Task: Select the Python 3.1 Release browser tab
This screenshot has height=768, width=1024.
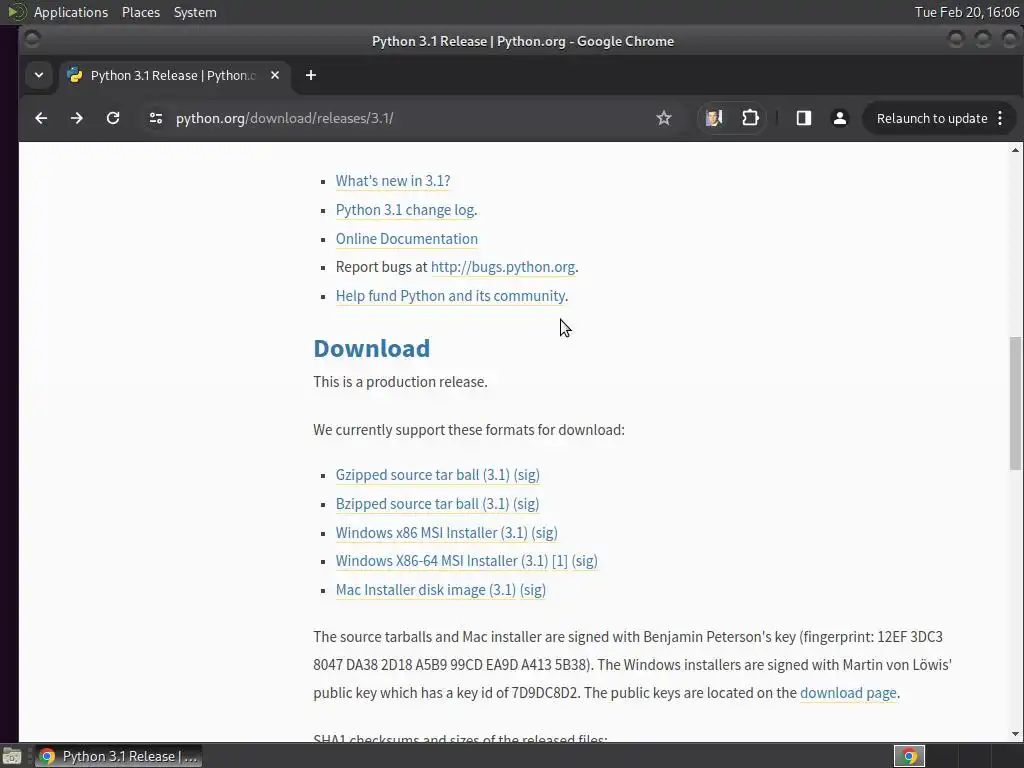Action: [x=173, y=75]
